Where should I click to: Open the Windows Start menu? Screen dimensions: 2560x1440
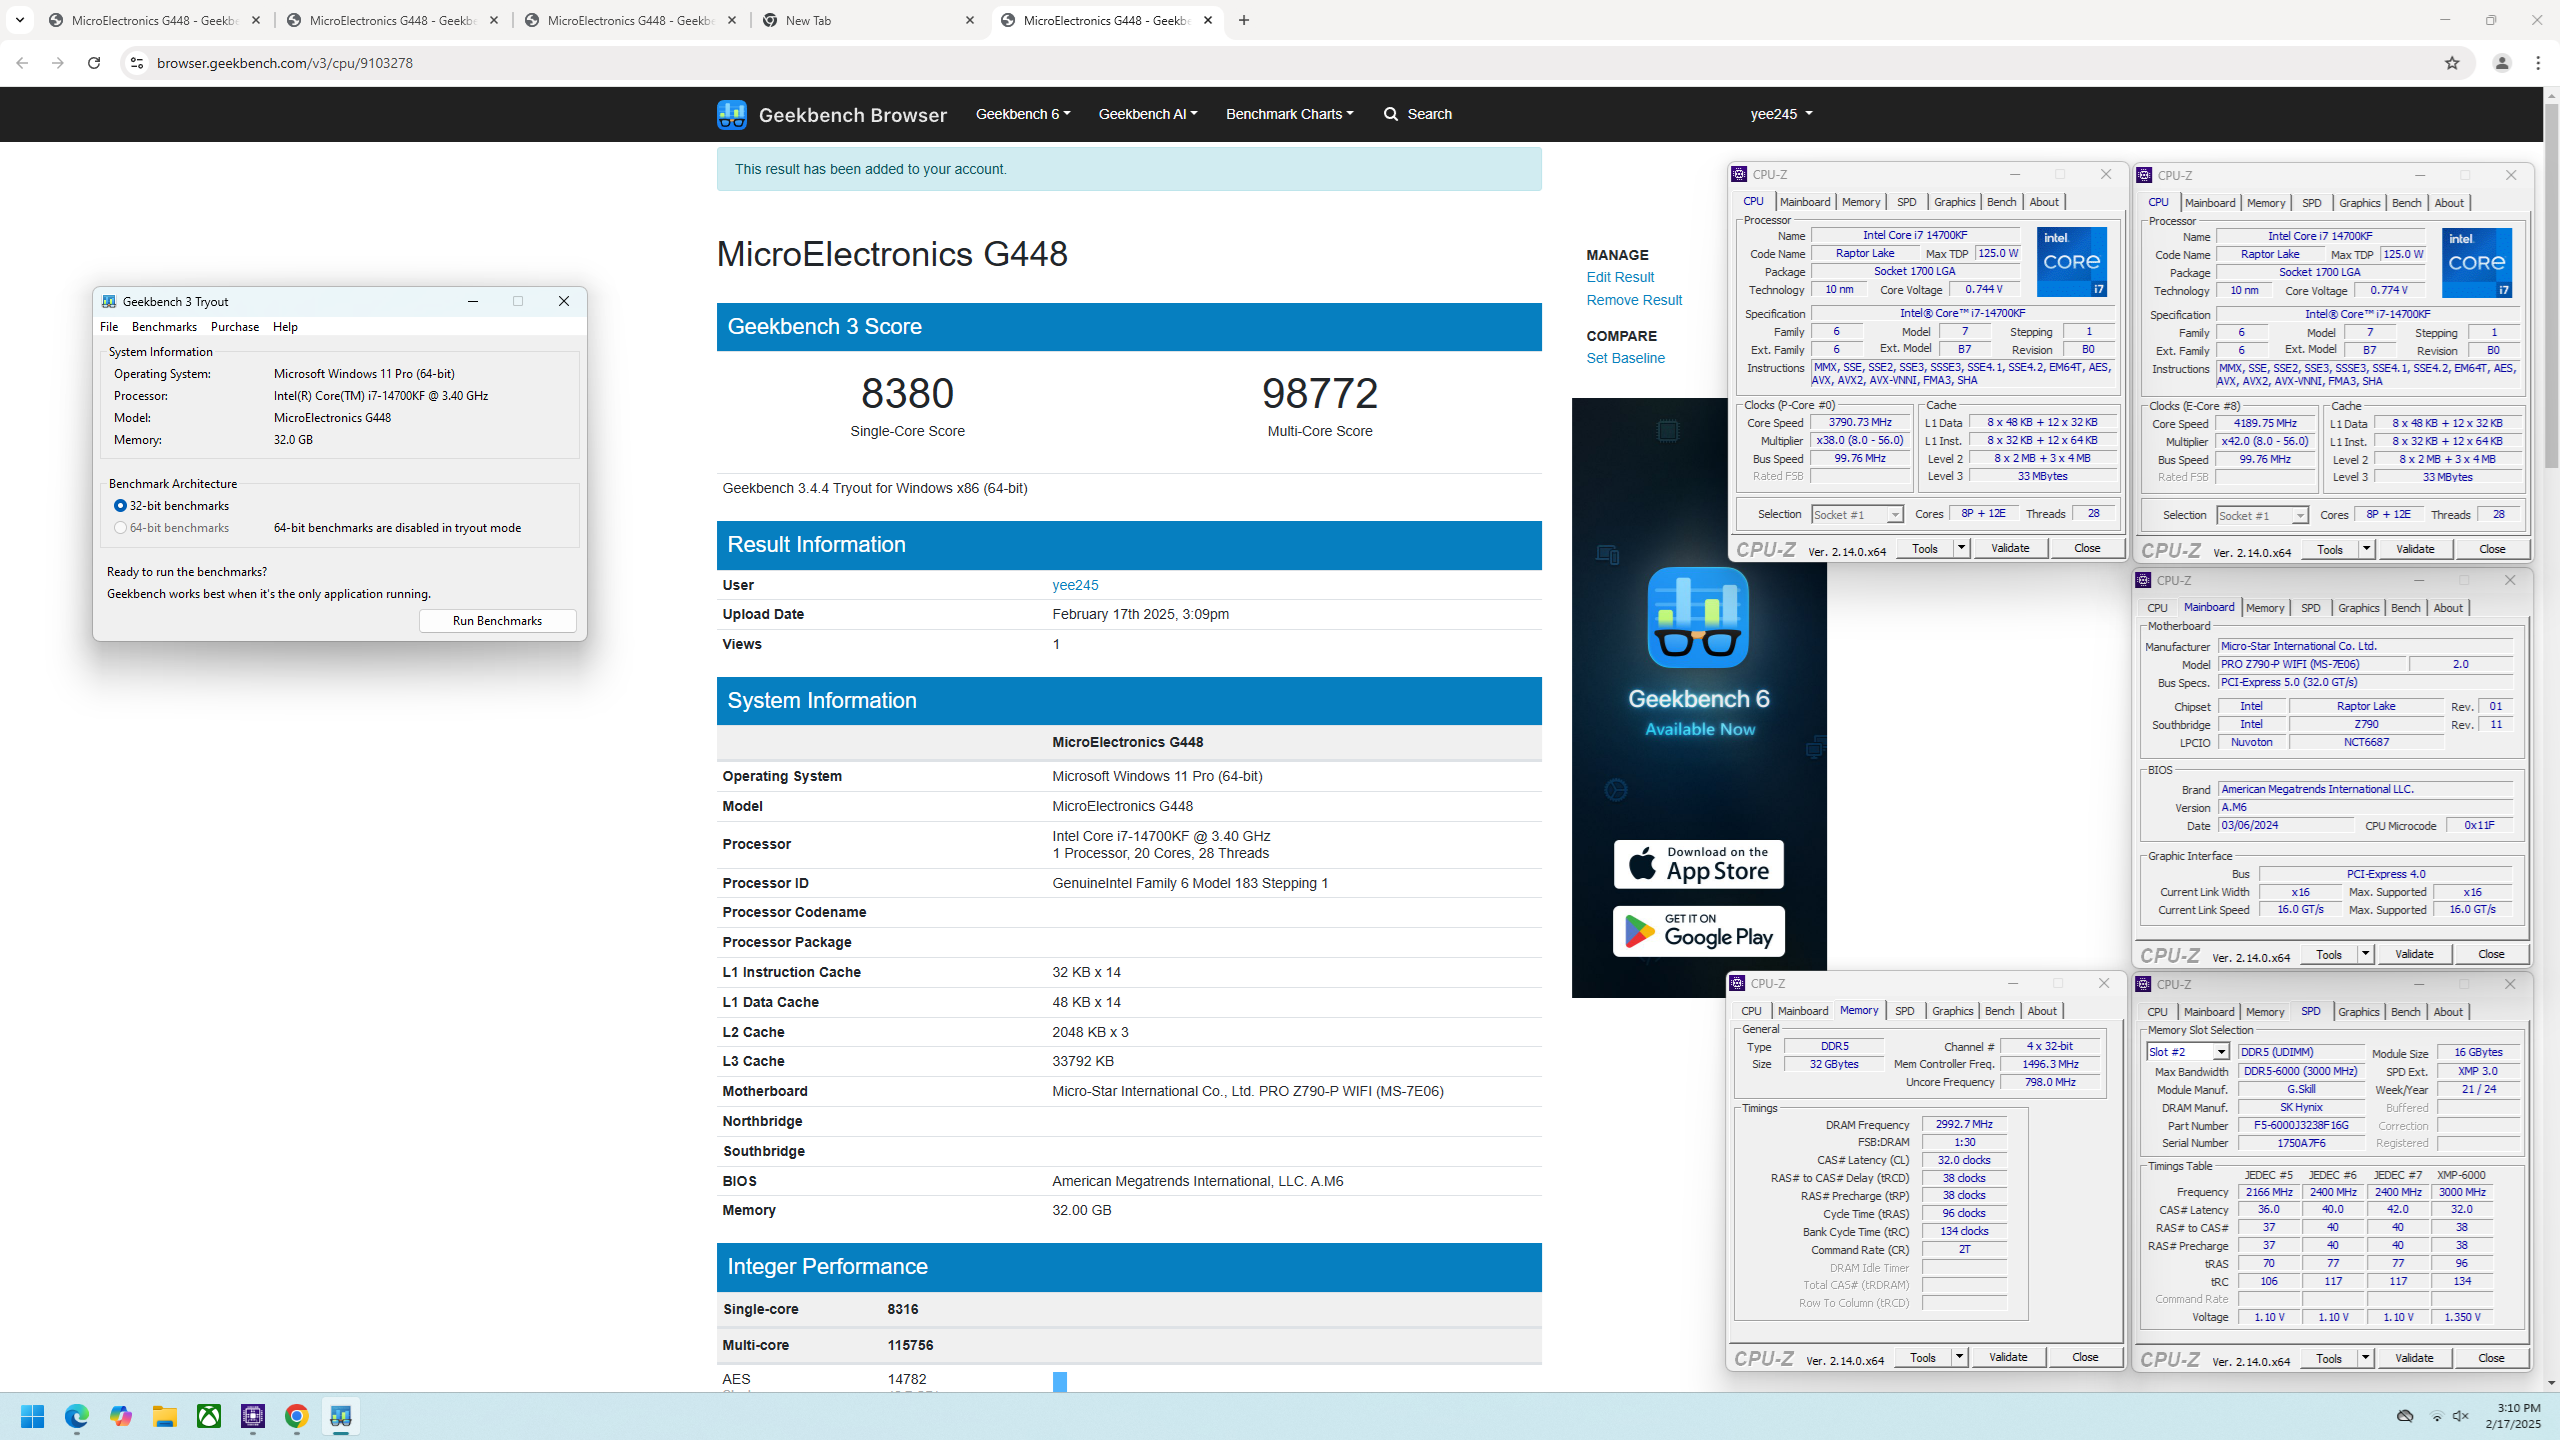(33, 1416)
